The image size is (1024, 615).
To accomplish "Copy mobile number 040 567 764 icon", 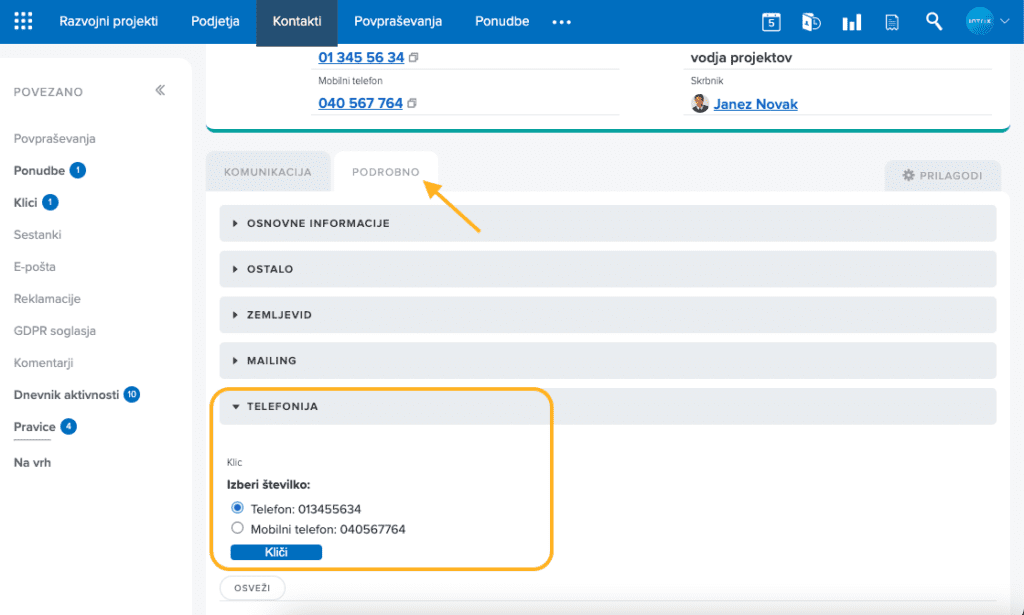I will click(x=412, y=103).
